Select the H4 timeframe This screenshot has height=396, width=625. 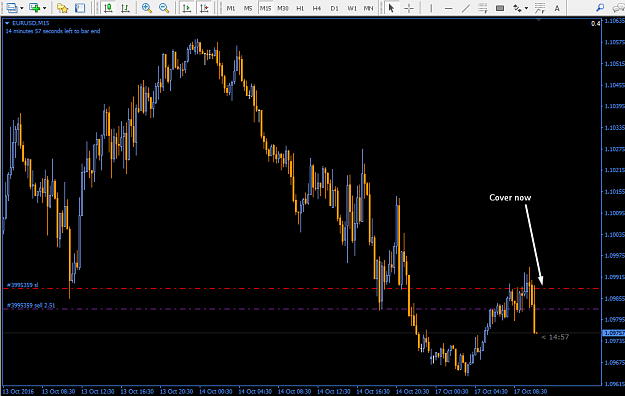click(317, 8)
